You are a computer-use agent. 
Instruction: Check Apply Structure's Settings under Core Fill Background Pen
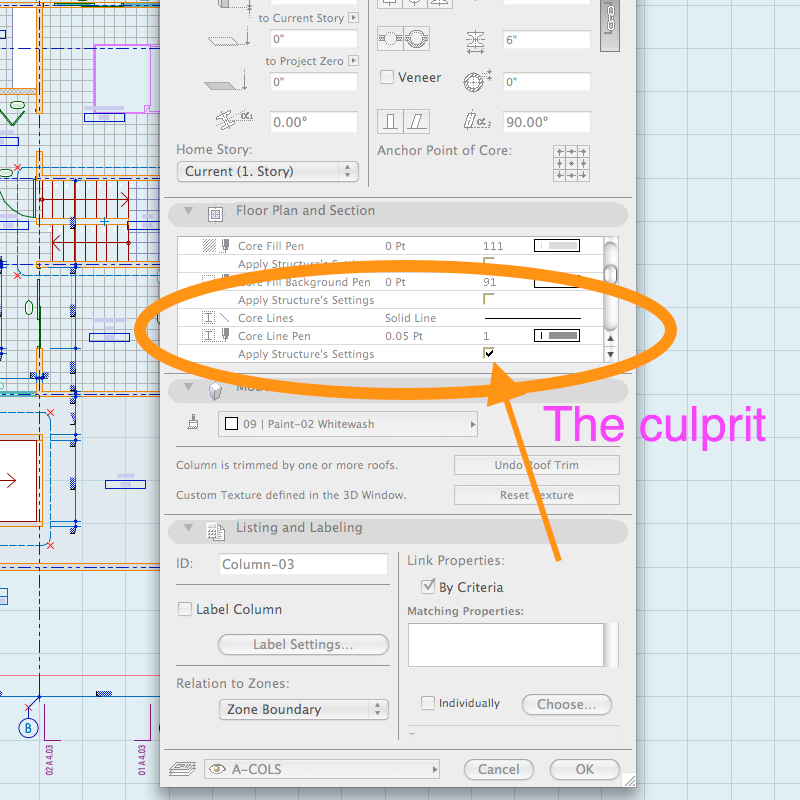tap(489, 299)
